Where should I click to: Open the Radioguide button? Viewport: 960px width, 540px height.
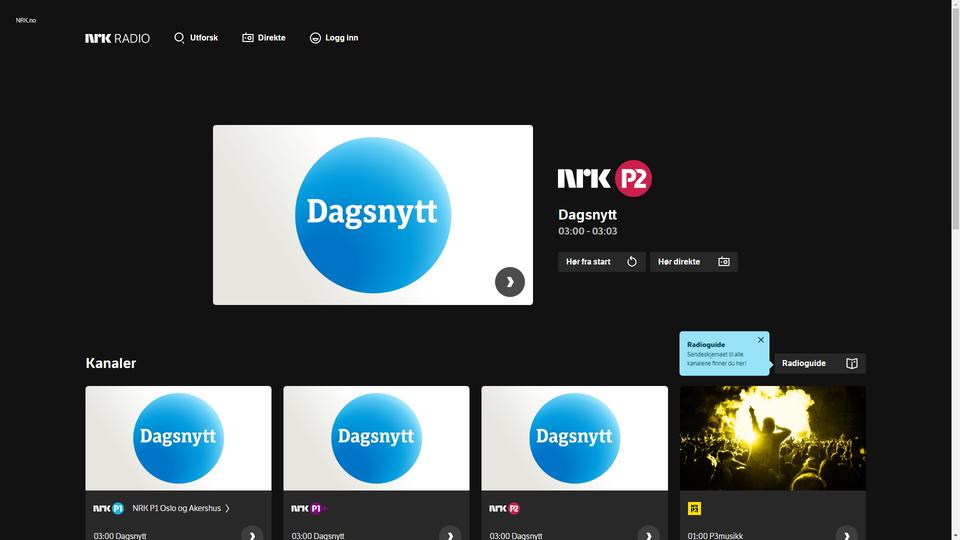click(x=820, y=363)
